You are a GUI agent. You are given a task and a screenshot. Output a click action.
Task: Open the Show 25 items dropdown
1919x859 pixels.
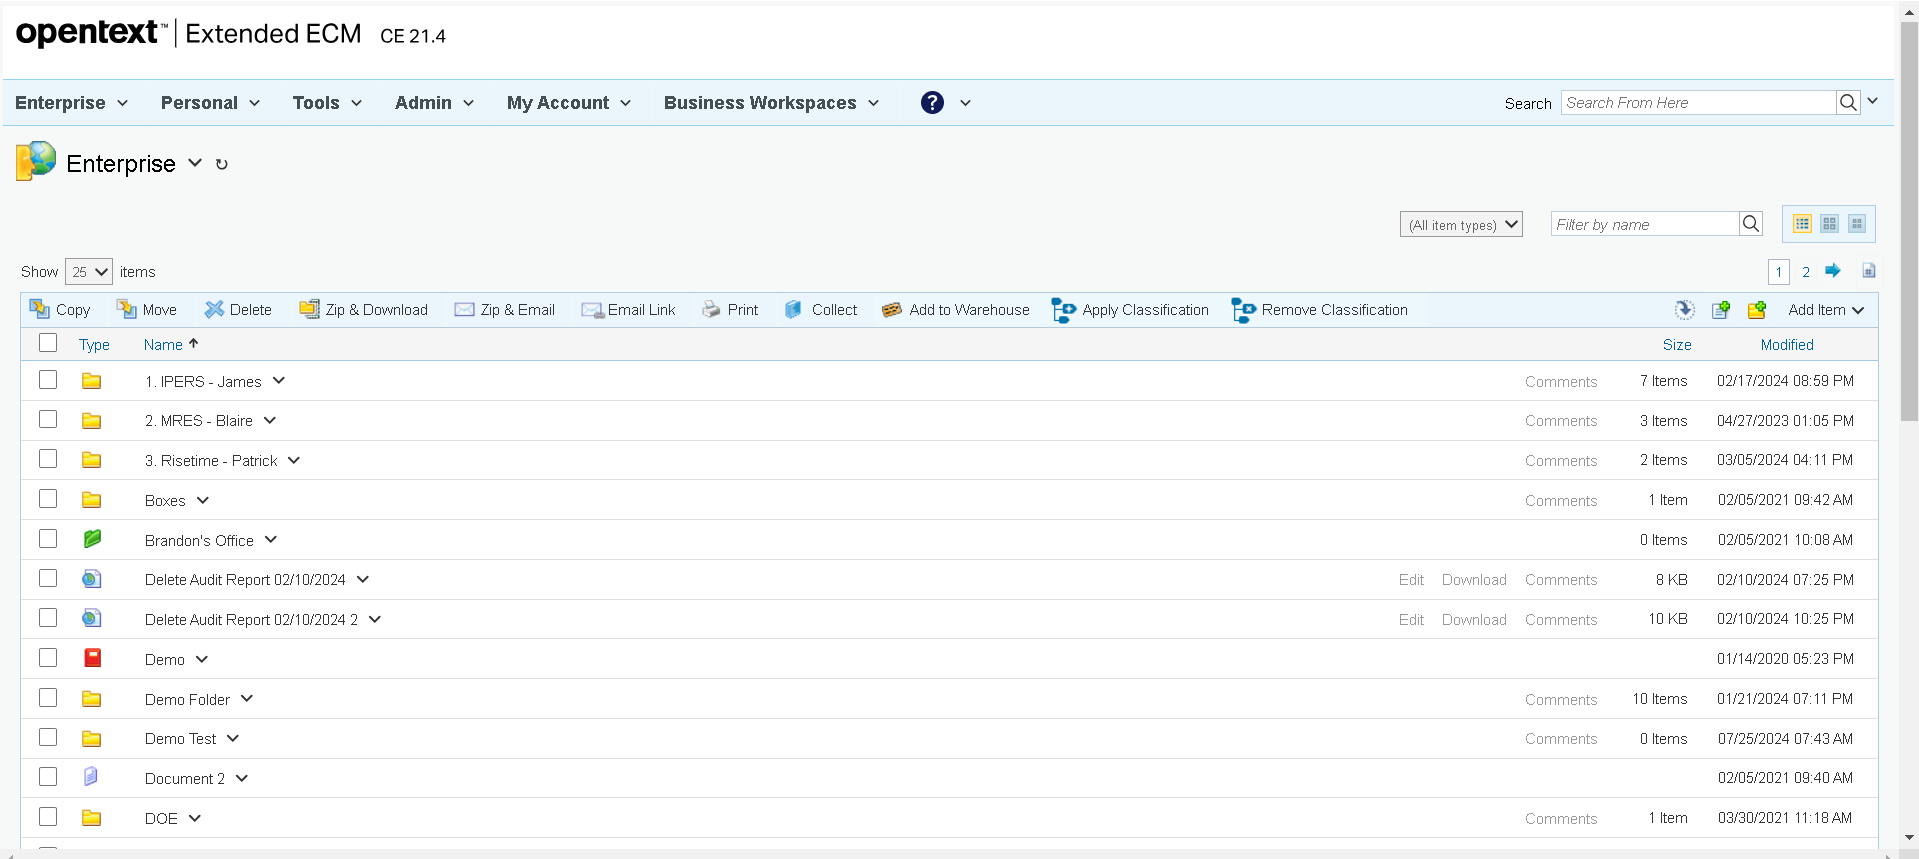click(89, 272)
